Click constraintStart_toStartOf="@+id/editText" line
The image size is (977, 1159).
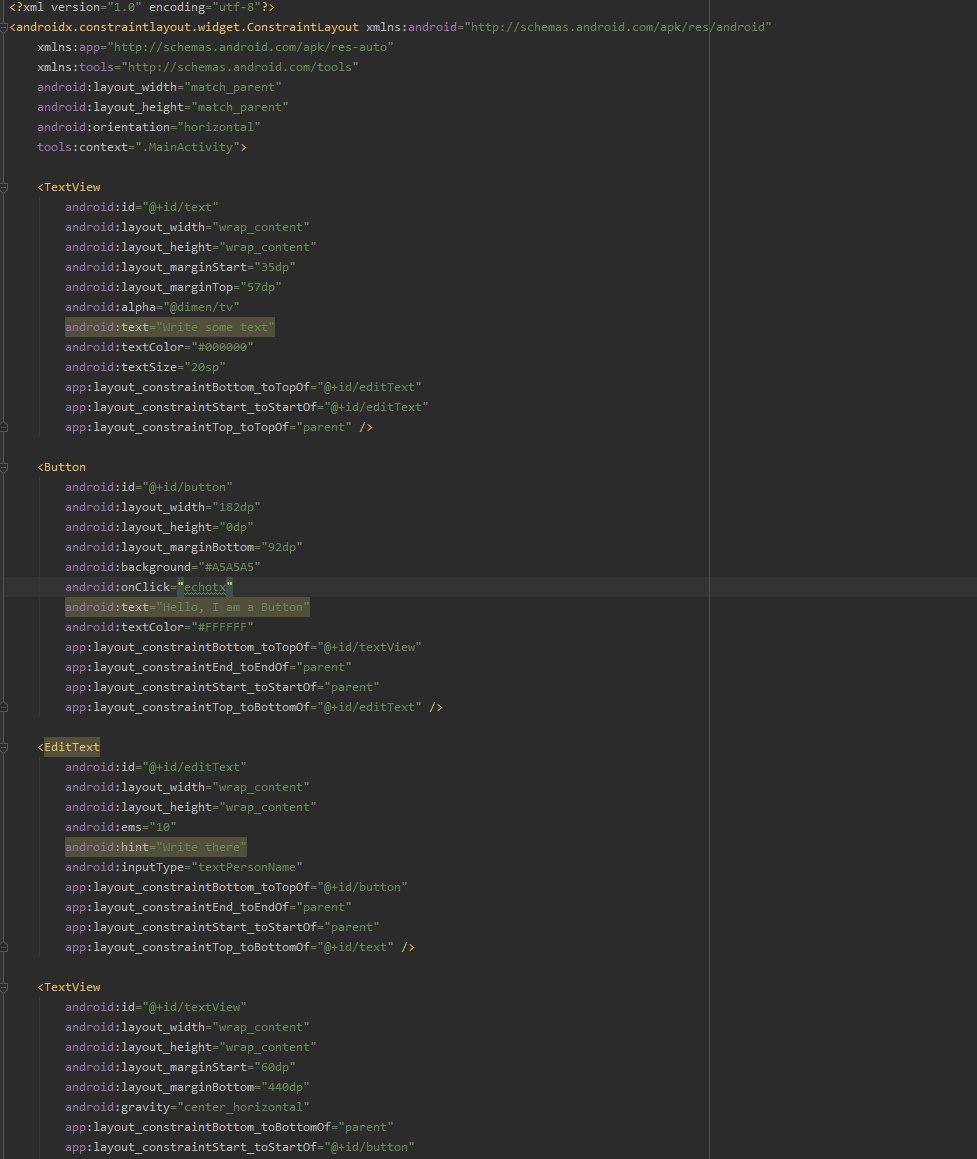pyautogui.click(x=247, y=407)
